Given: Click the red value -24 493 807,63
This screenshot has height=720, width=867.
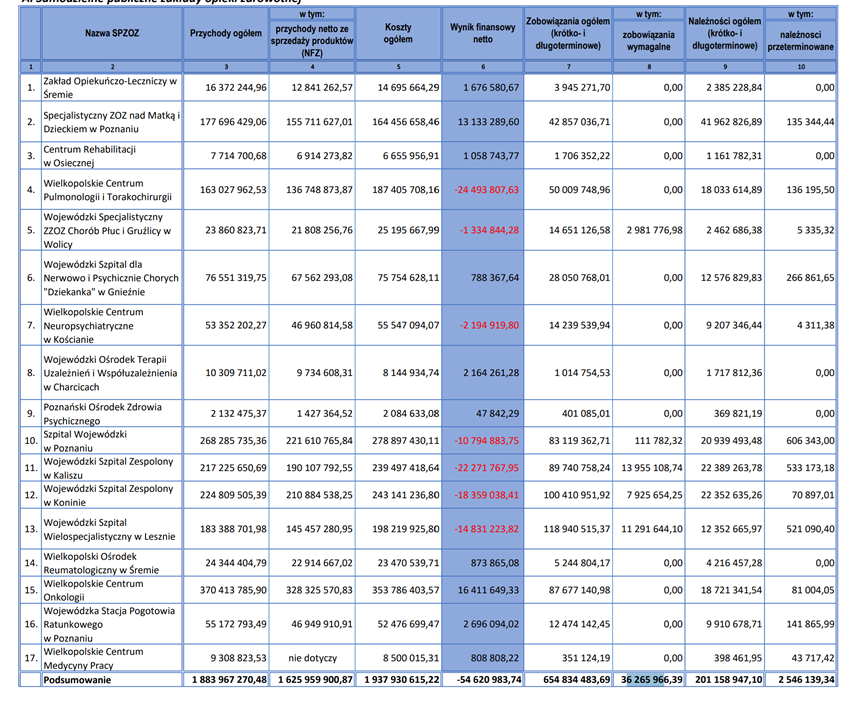Looking at the screenshot, I should 487,190.
